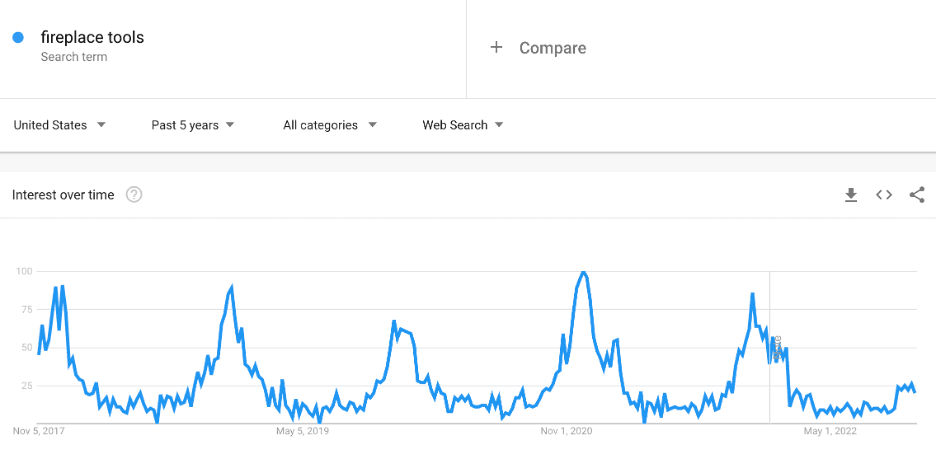Select the Nov 2020 peak at 100

[583, 273]
